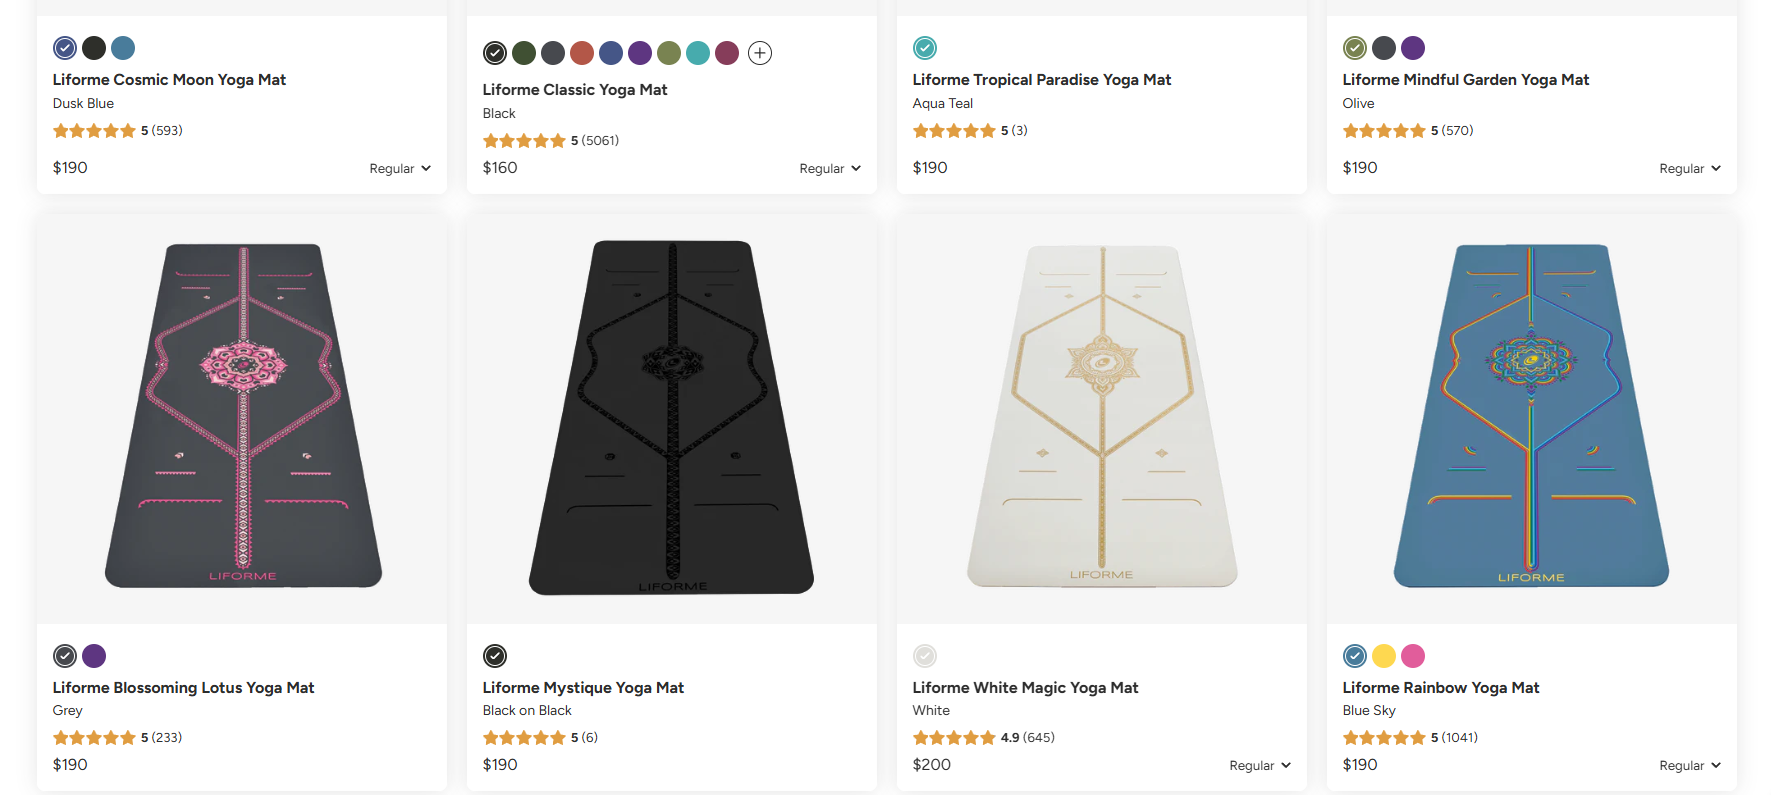Open the Rainbow Yoga Mat product image
This screenshot has width=1771, height=795.
(x=1531, y=417)
